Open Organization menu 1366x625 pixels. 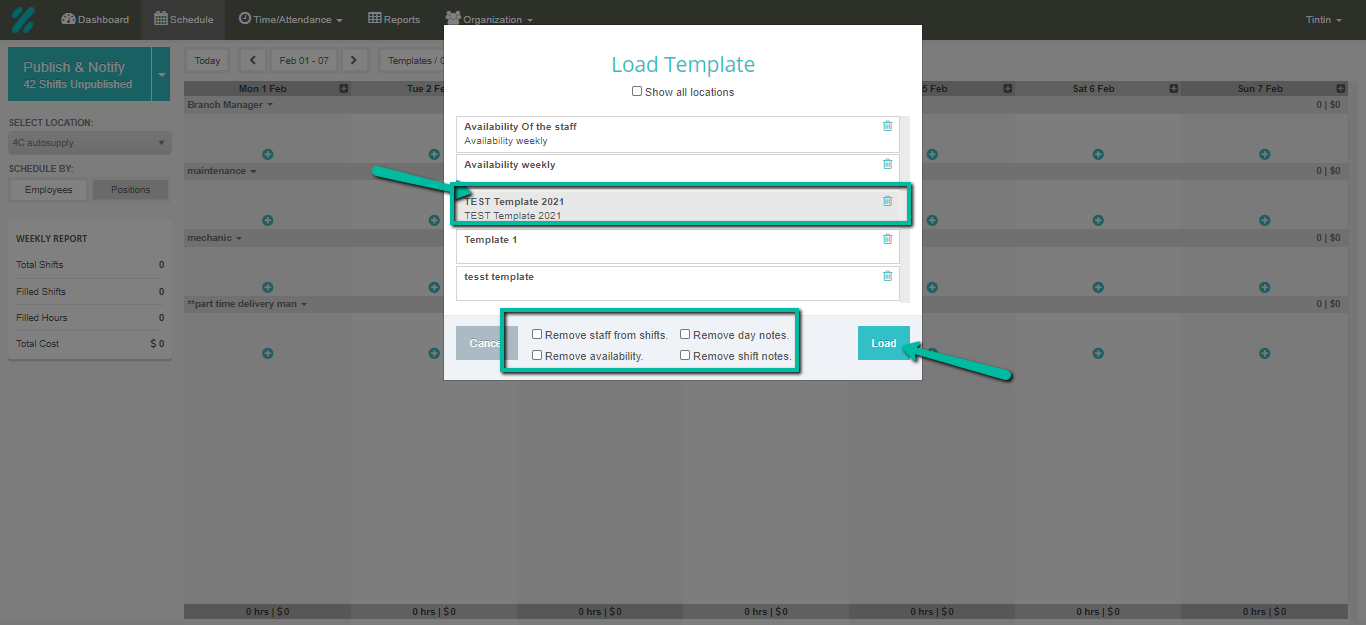tap(489, 20)
